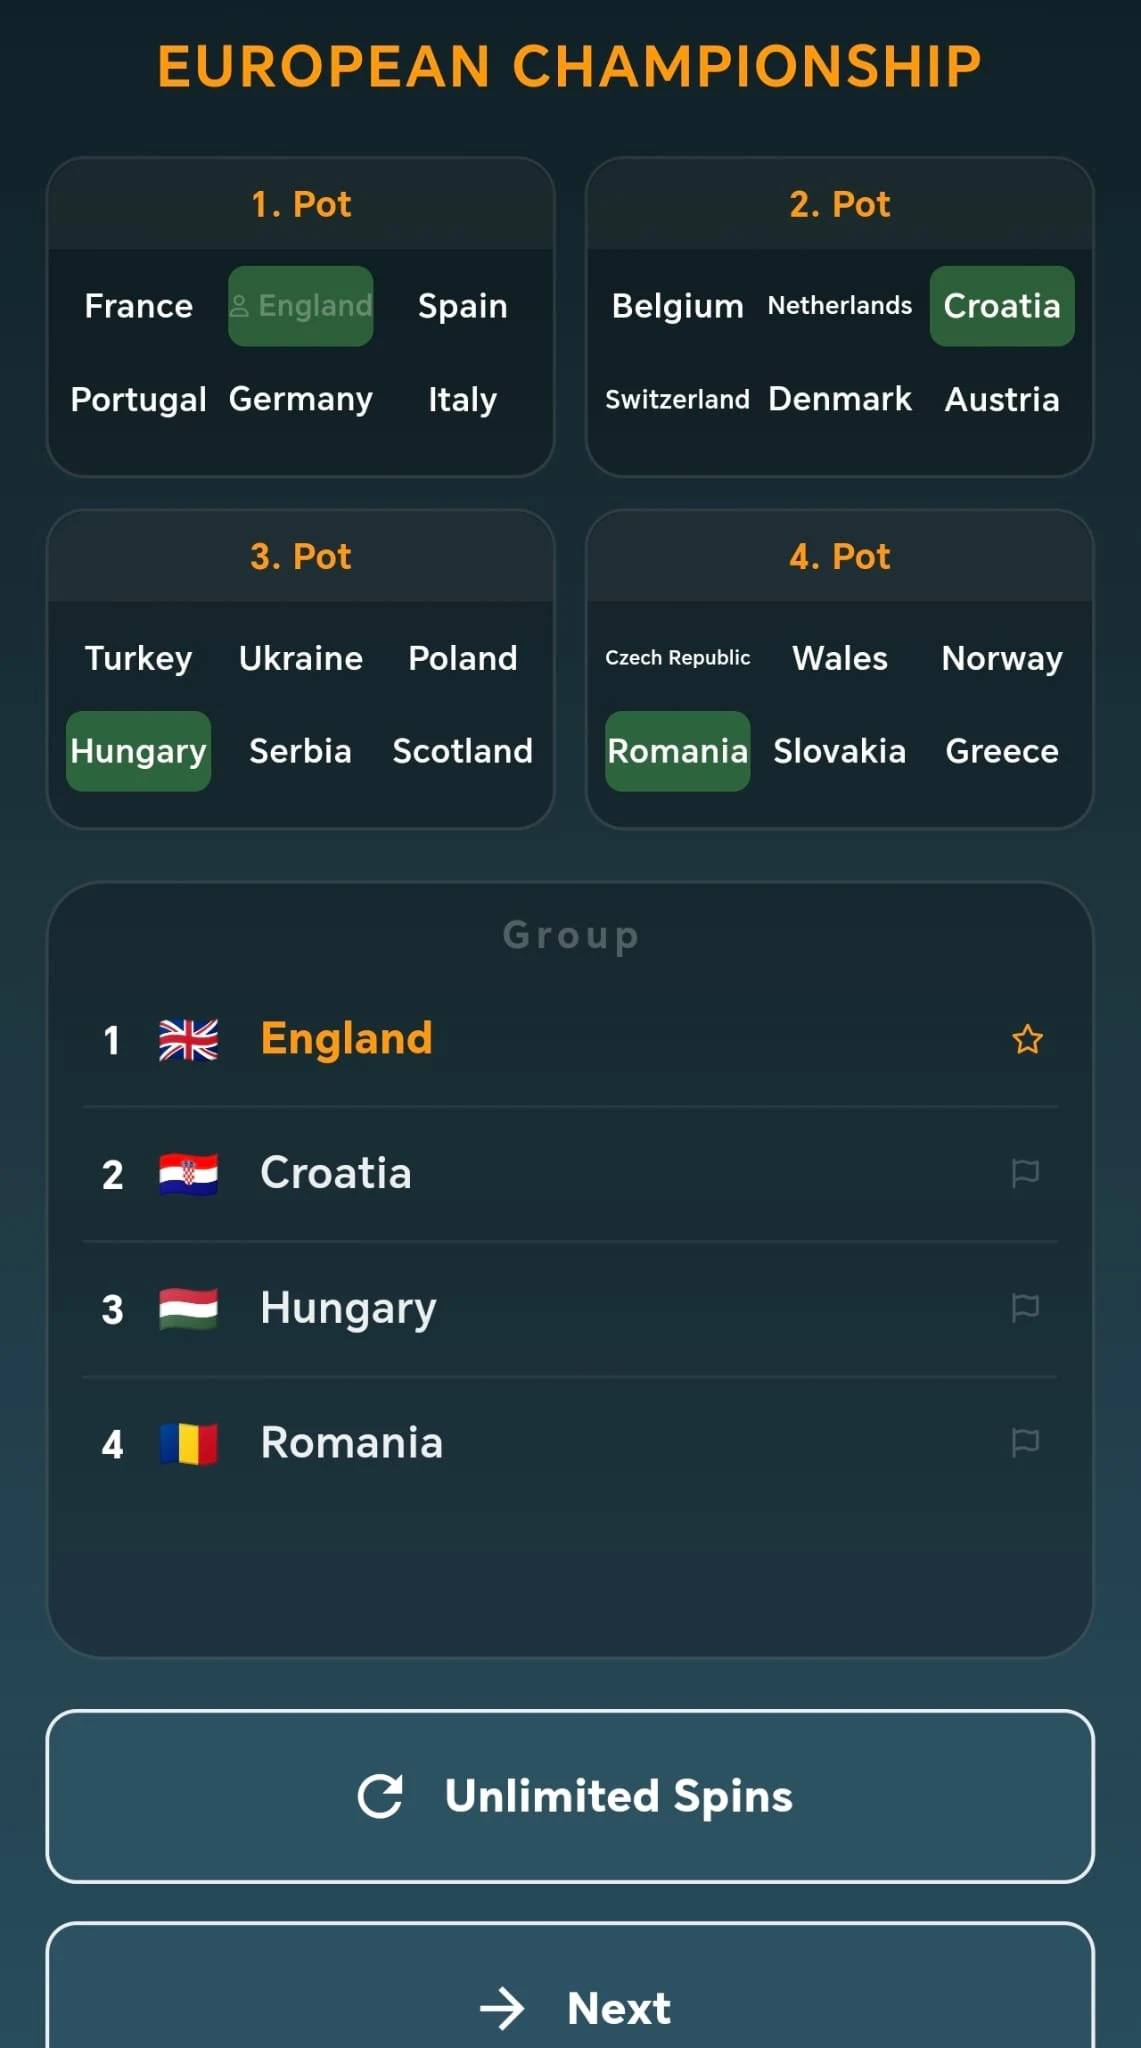Pick Scotland from Pot 3
1141x2048 pixels.
[x=462, y=751]
